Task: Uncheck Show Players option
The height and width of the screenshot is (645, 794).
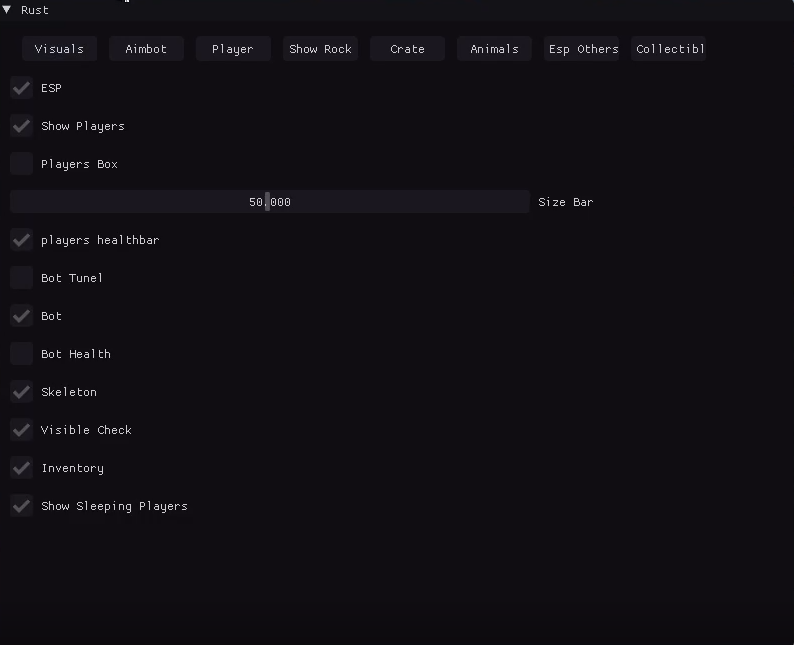Action: tap(21, 126)
